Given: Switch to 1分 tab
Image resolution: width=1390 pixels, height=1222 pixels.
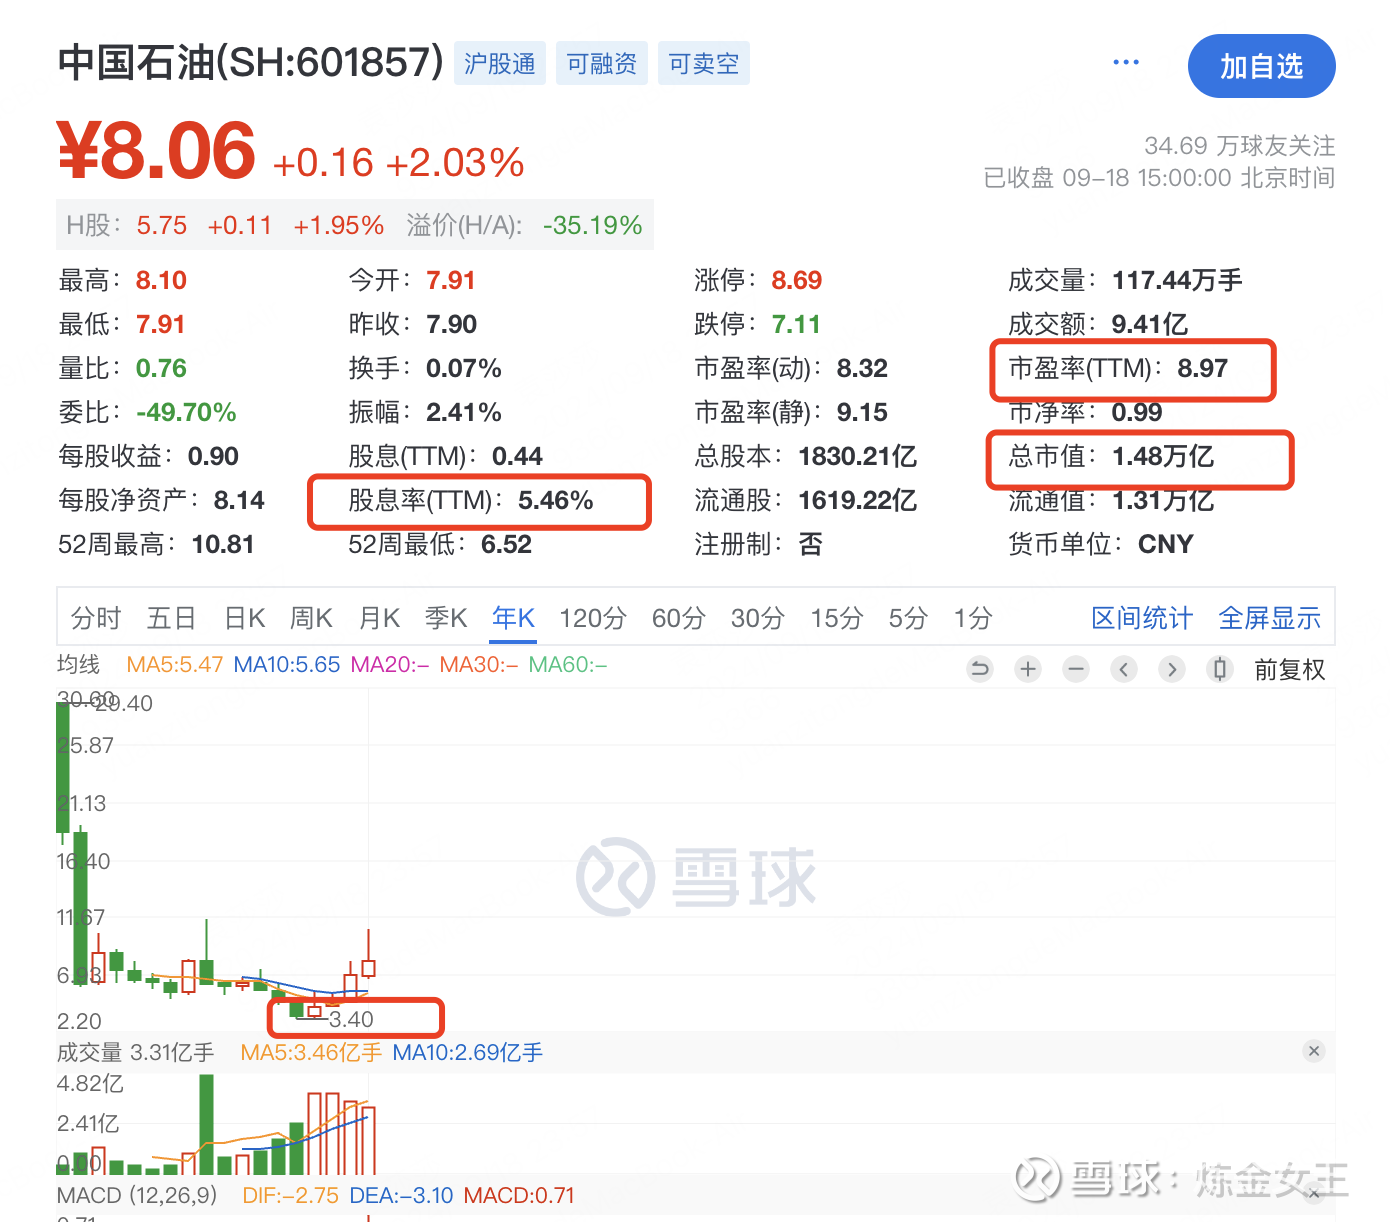Looking at the screenshot, I should [x=973, y=618].
